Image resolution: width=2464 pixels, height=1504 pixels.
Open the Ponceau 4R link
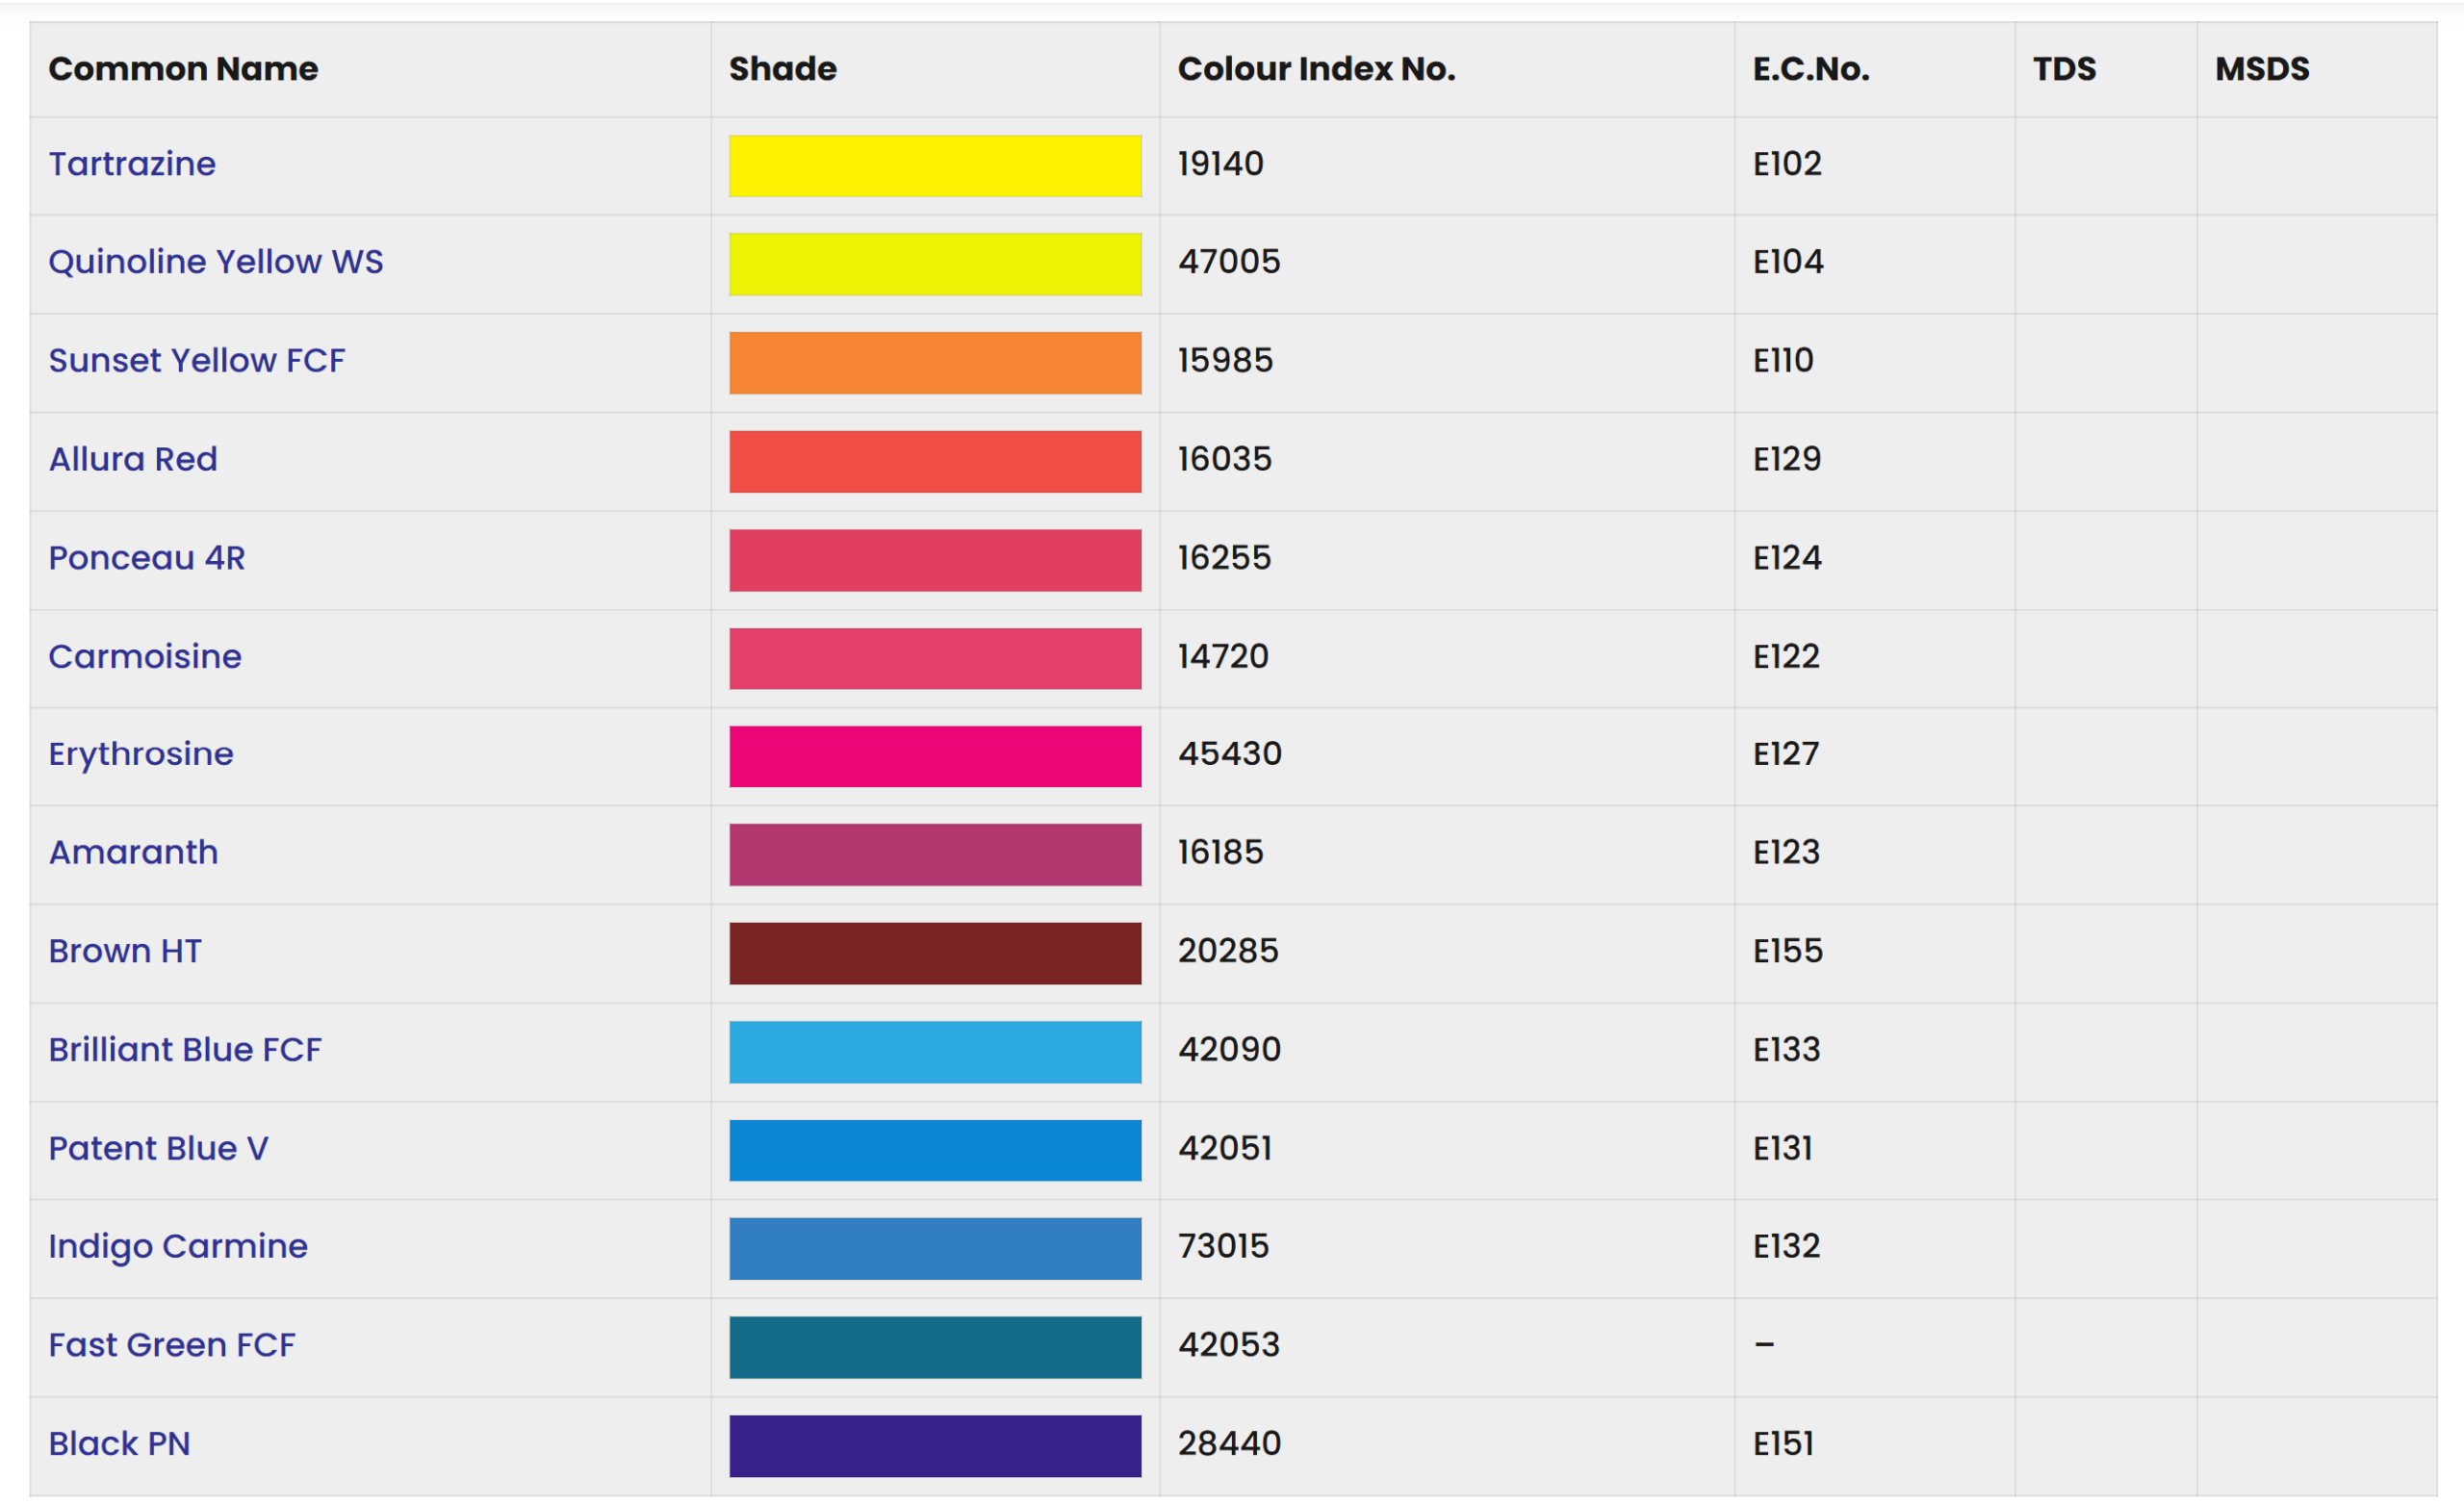pyautogui.click(x=147, y=558)
